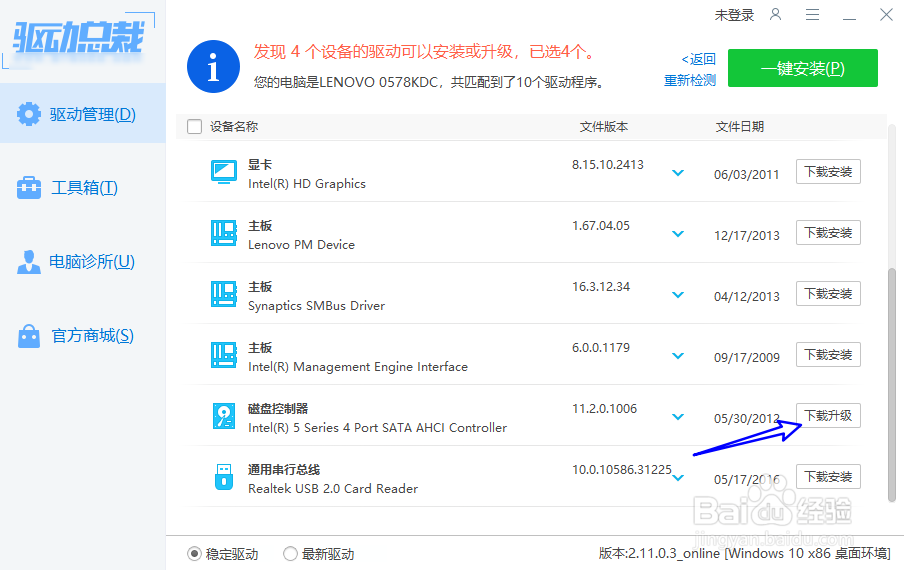Click the gear icon for 驱动管理

[29, 114]
